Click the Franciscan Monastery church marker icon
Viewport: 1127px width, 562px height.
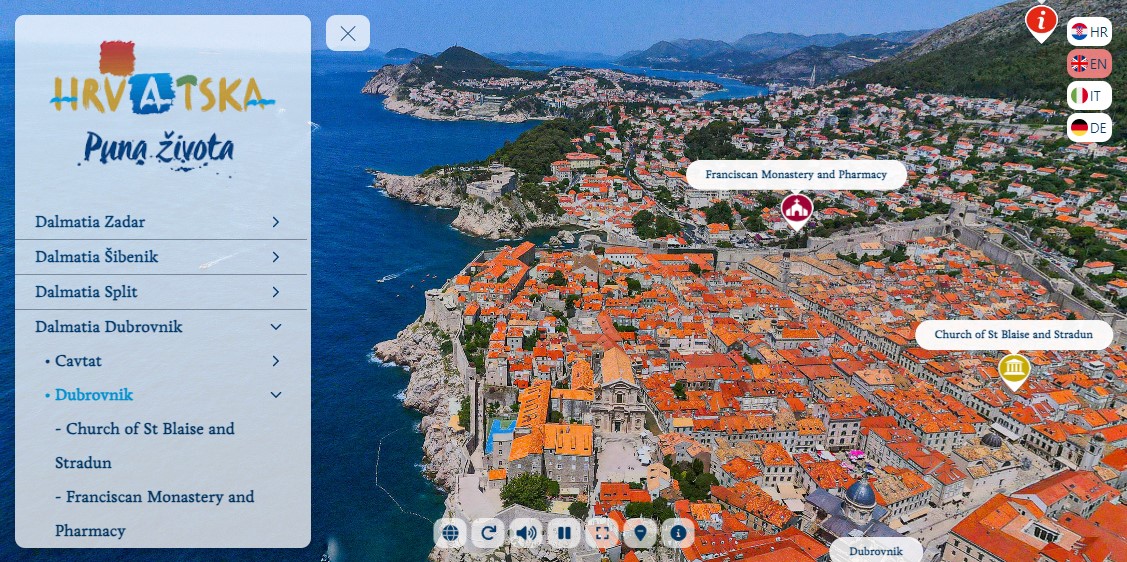click(796, 211)
